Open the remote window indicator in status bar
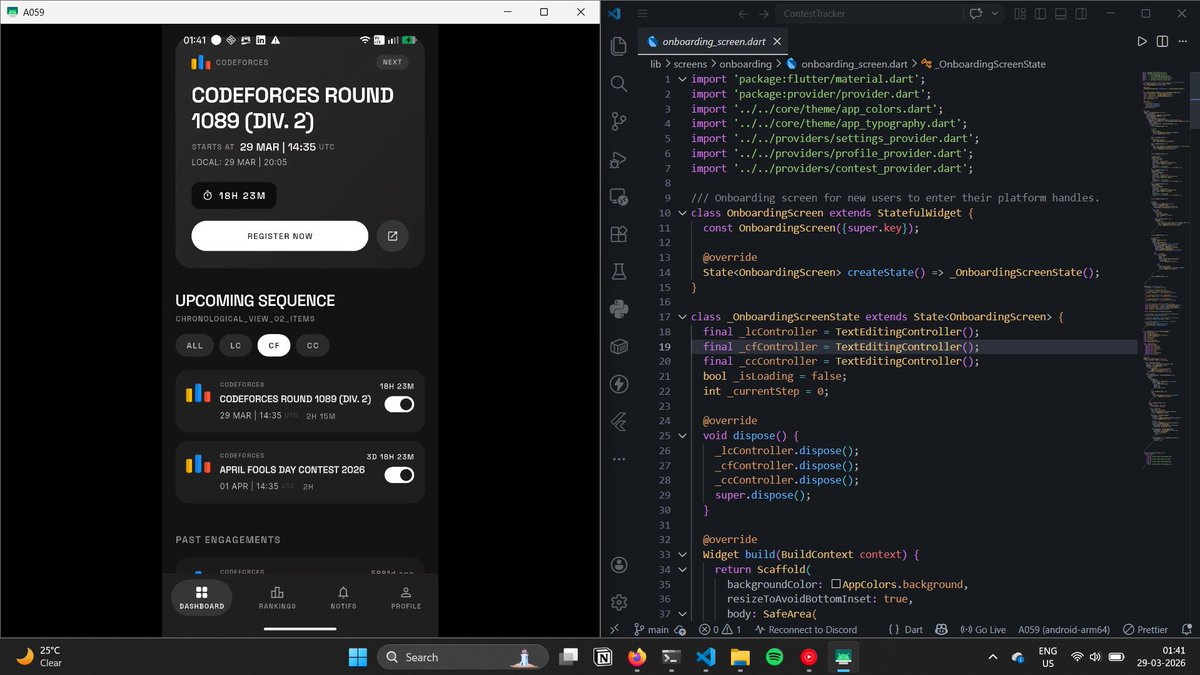The image size is (1200, 675). coord(614,630)
